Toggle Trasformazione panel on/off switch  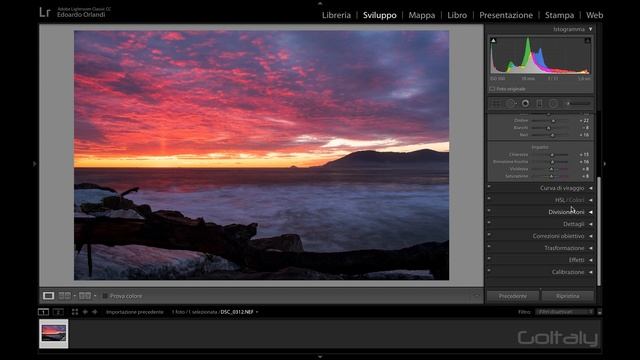point(489,247)
